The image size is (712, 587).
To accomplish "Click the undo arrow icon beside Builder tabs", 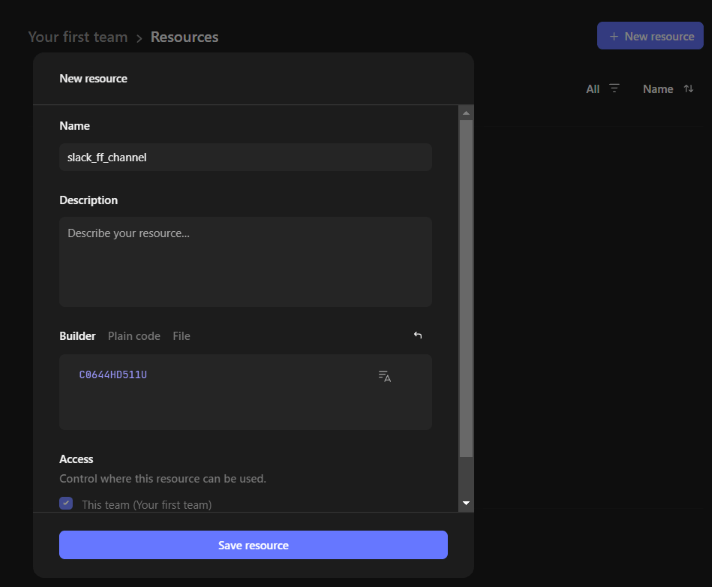I will tap(418, 335).
